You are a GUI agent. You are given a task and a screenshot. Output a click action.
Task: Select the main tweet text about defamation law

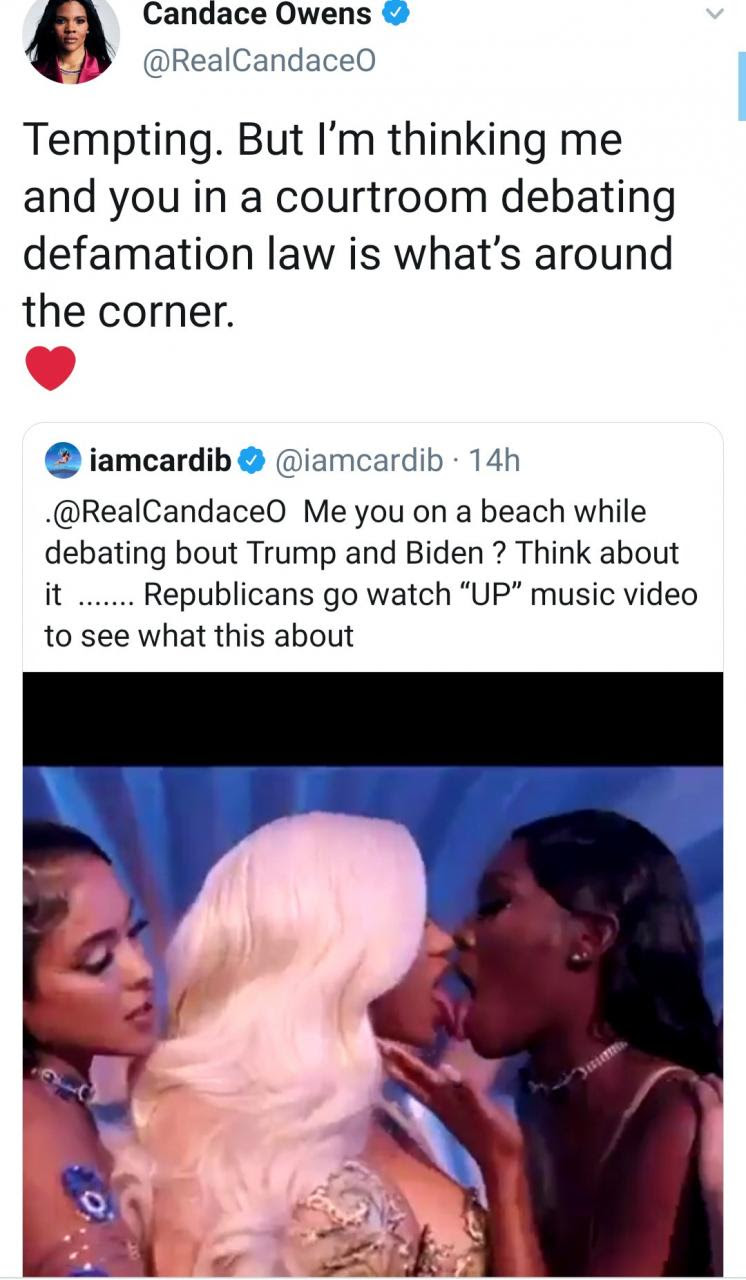click(348, 226)
